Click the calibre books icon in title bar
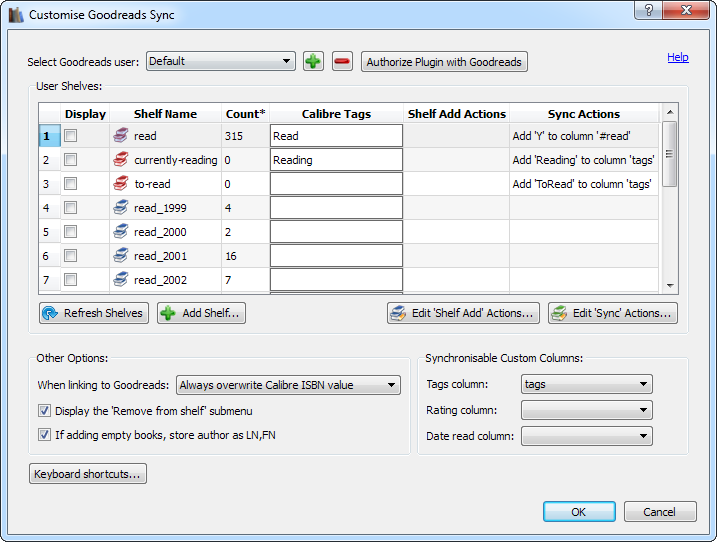 [16, 15]
